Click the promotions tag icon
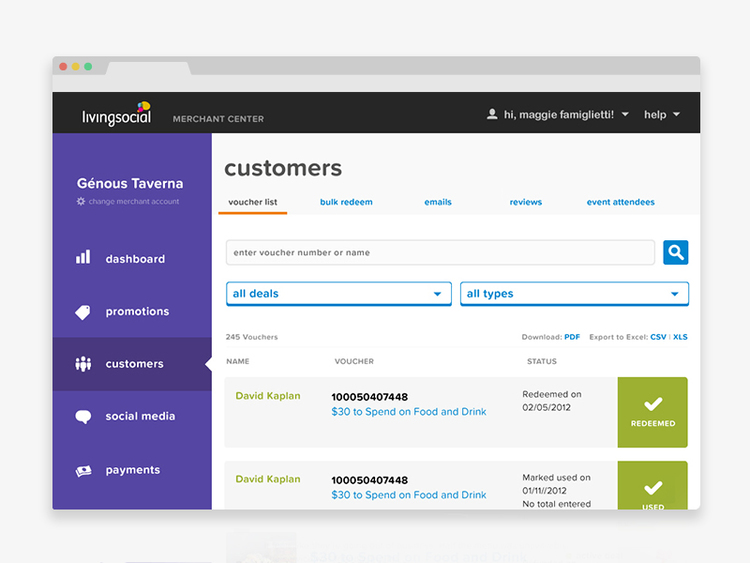The height and width of the screenshot is (563, 750). (83, 312)
